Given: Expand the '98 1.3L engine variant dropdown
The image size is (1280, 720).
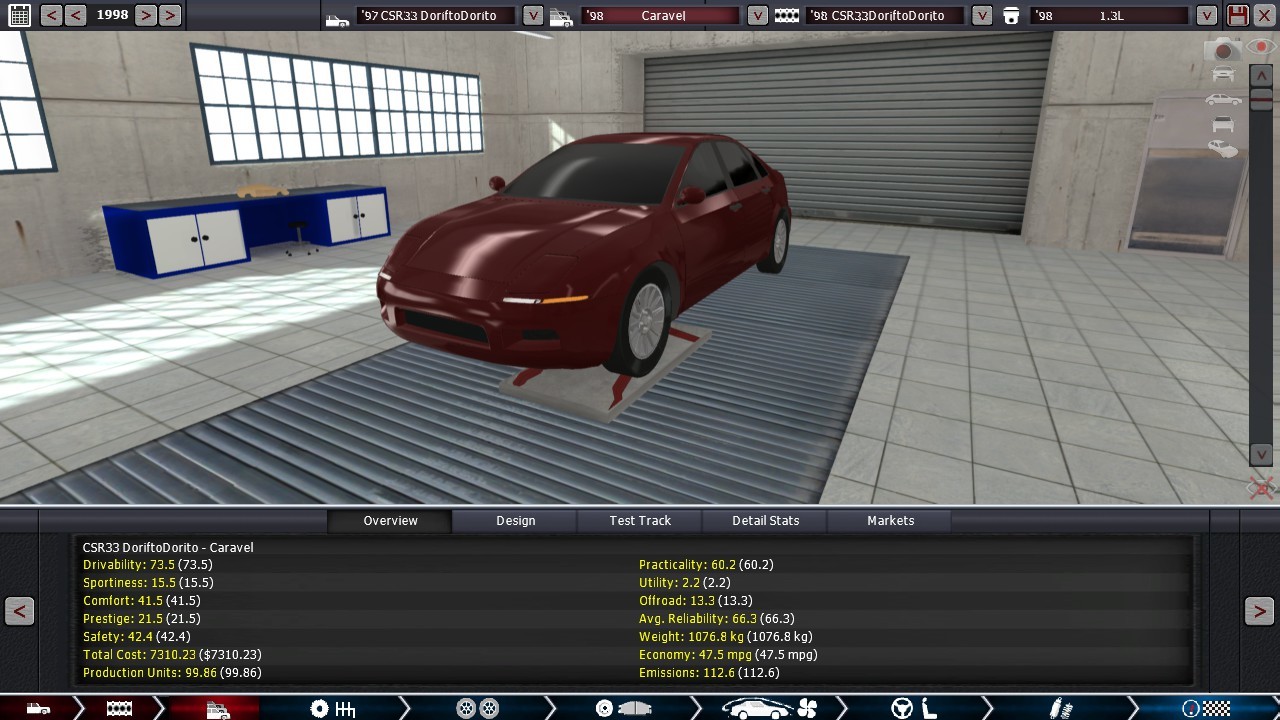Looking at the screenshot, I should [x=1207, y=16].
